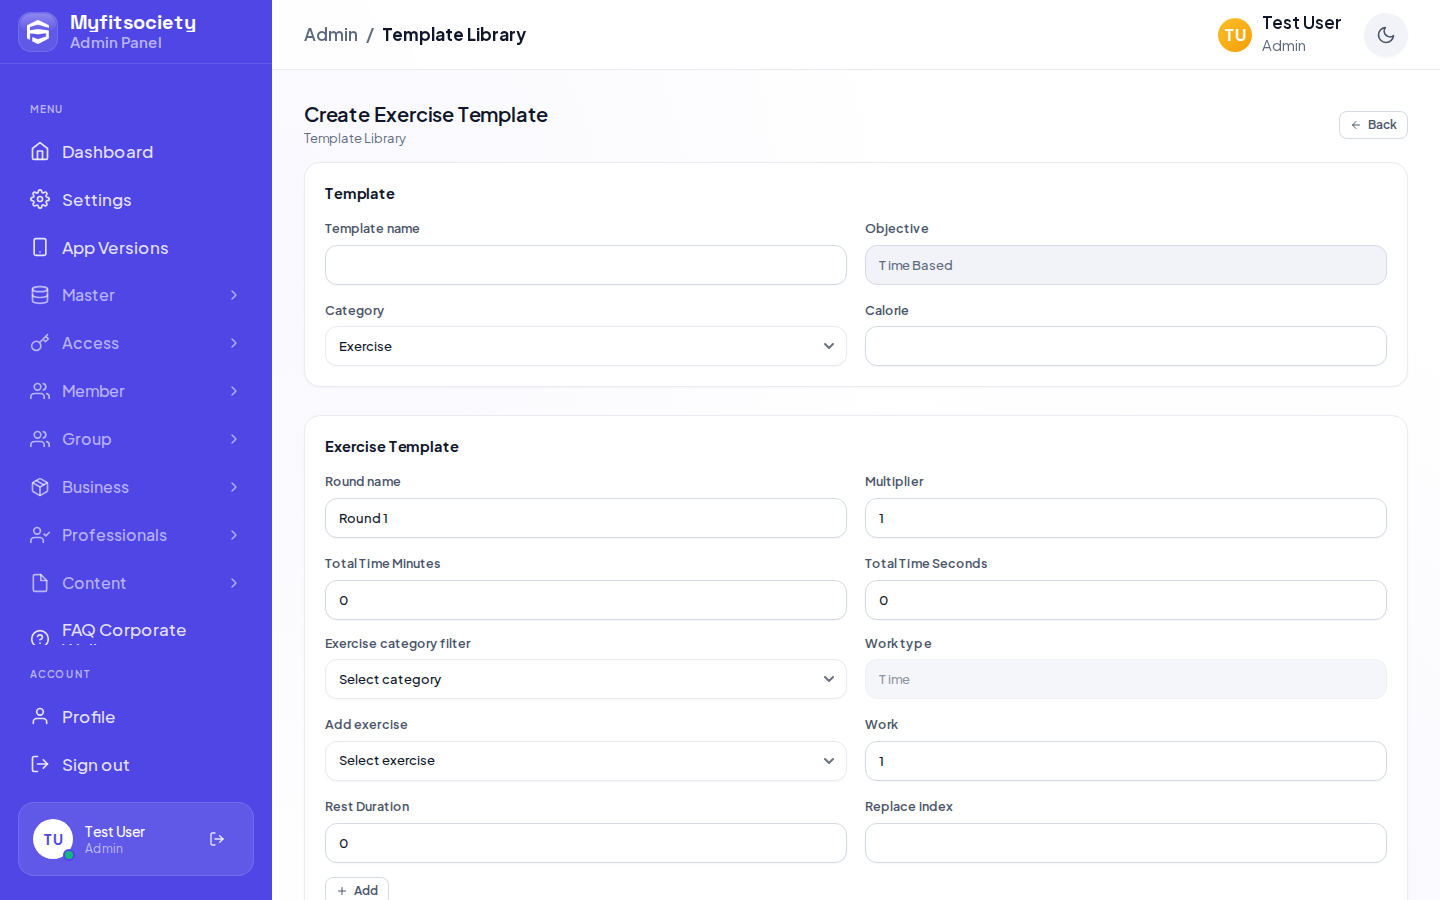This screenshot has height=900, width=1440.
Task: Click the Add button below Rest Duration
Action: pyautogui.click(x=357, y=890)
